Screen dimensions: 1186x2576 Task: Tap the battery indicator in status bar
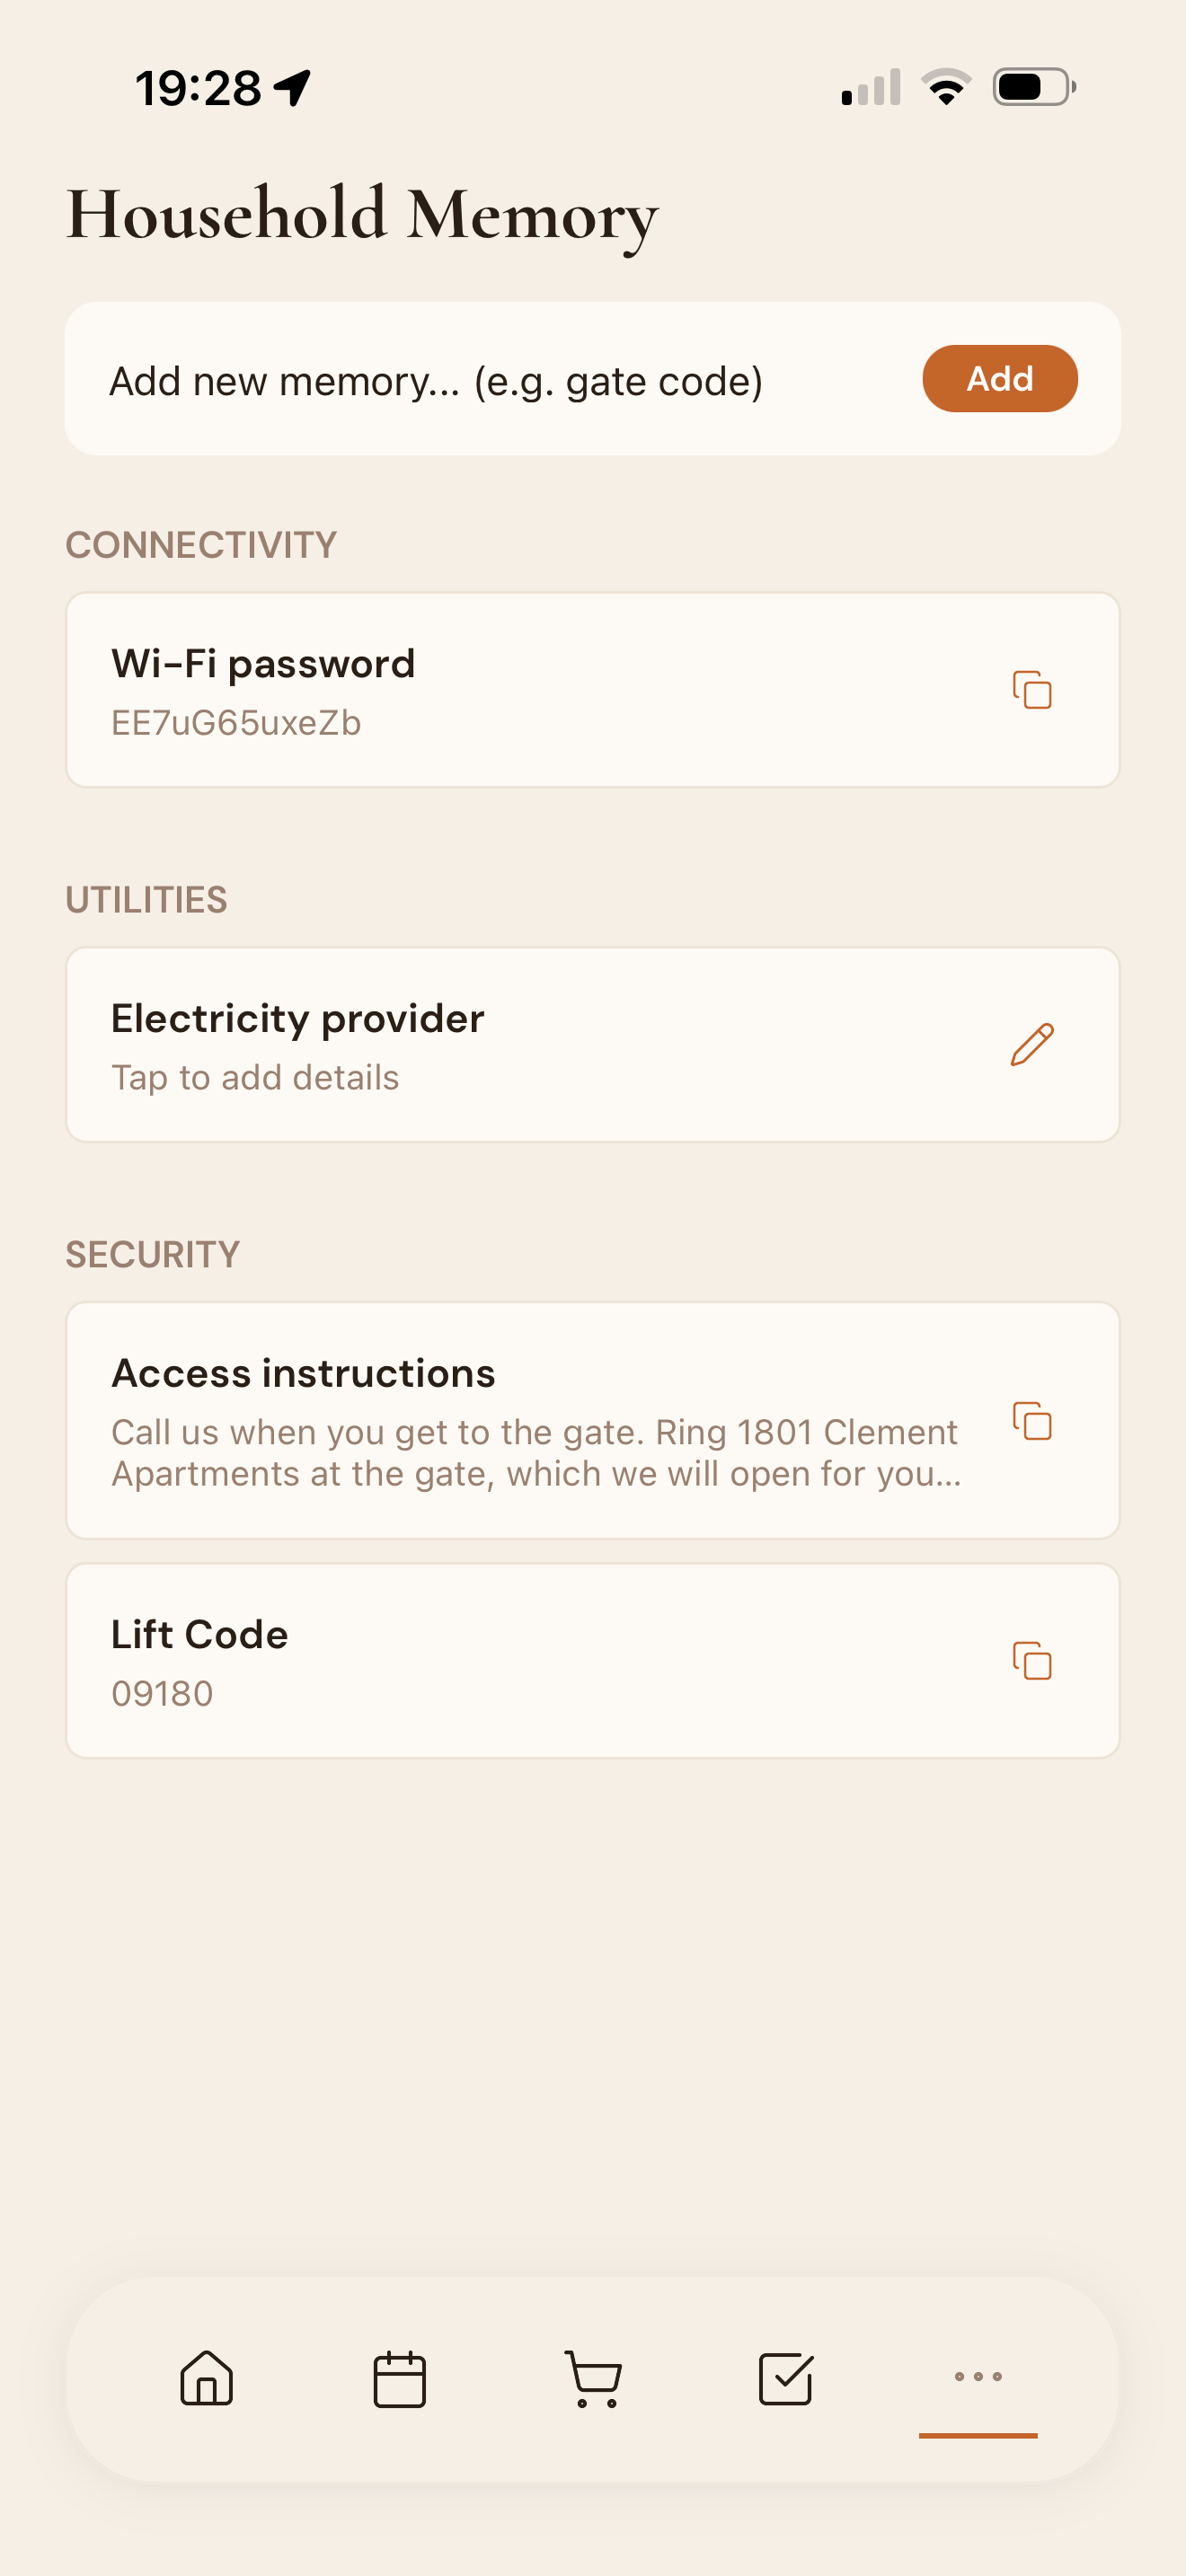pyautogui.click(x=1034, y=87)
